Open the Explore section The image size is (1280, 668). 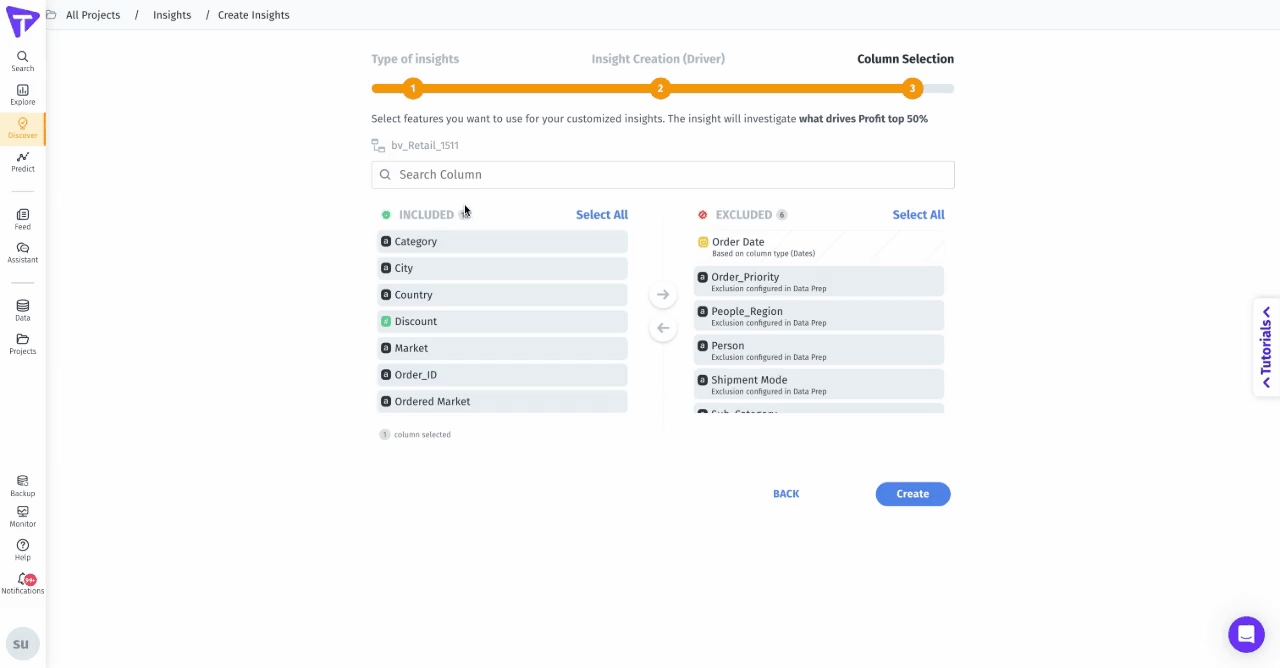tap(22, 95)
